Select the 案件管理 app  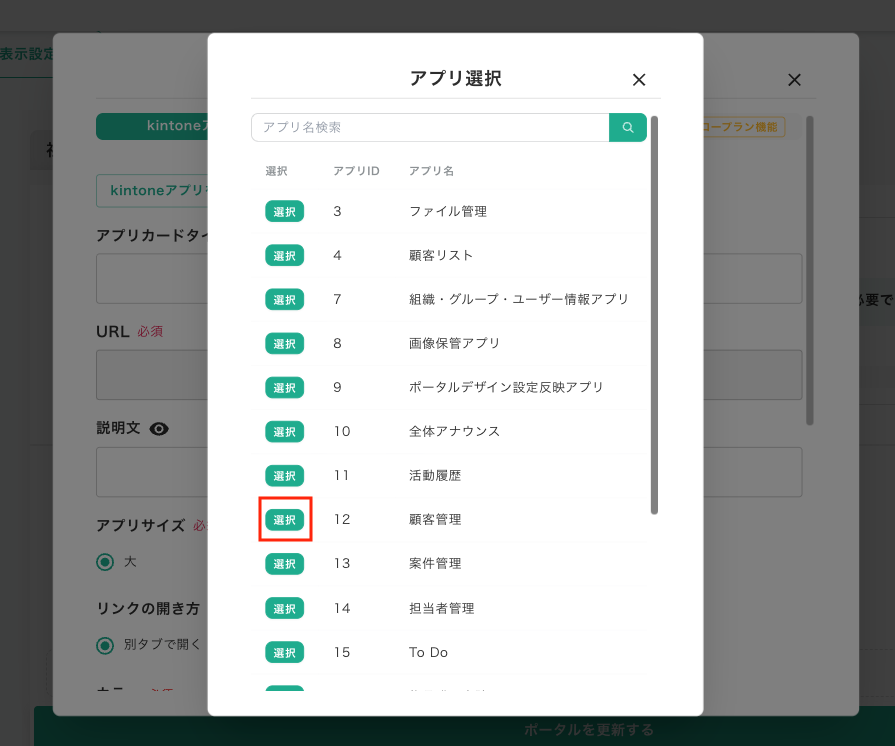(284, 563)
